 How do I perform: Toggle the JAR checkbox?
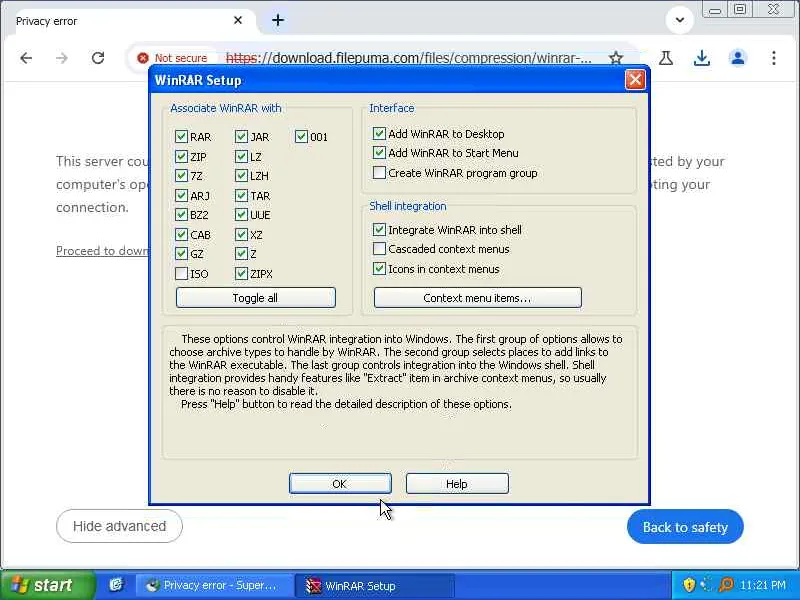[x=241, y=136]
